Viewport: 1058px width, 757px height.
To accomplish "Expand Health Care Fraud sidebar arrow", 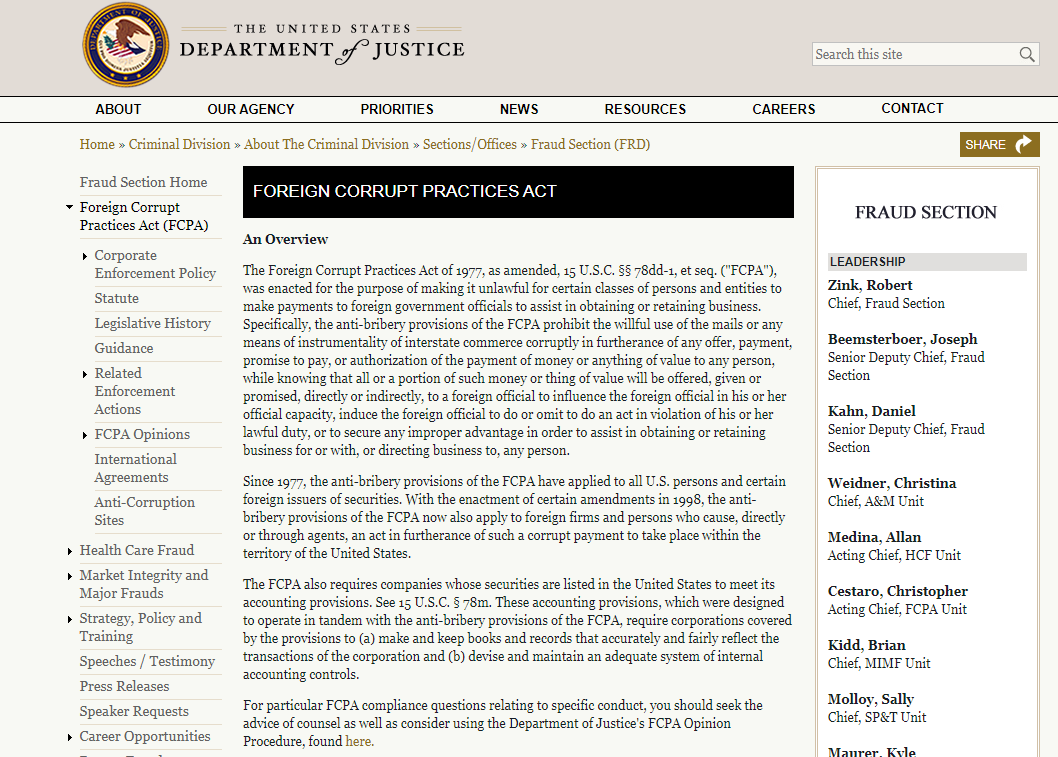I will click(69, 551).
